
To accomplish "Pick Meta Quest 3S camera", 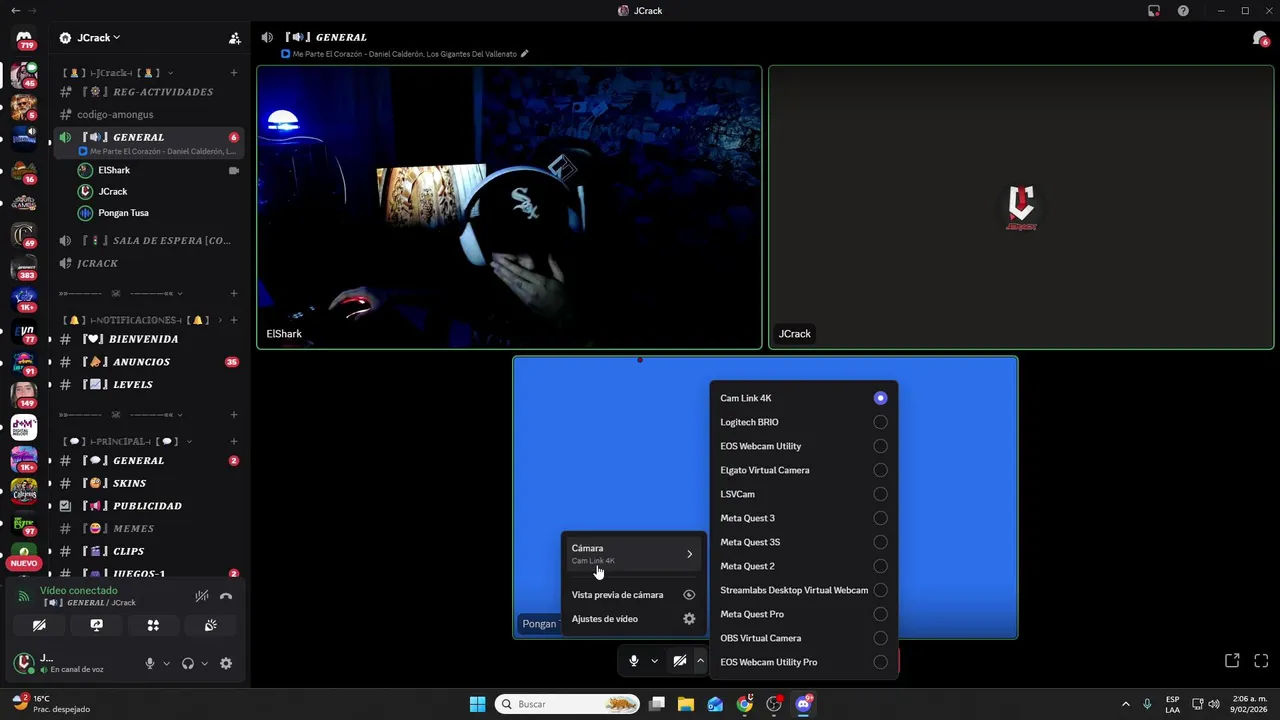I will tap(803, 542).
